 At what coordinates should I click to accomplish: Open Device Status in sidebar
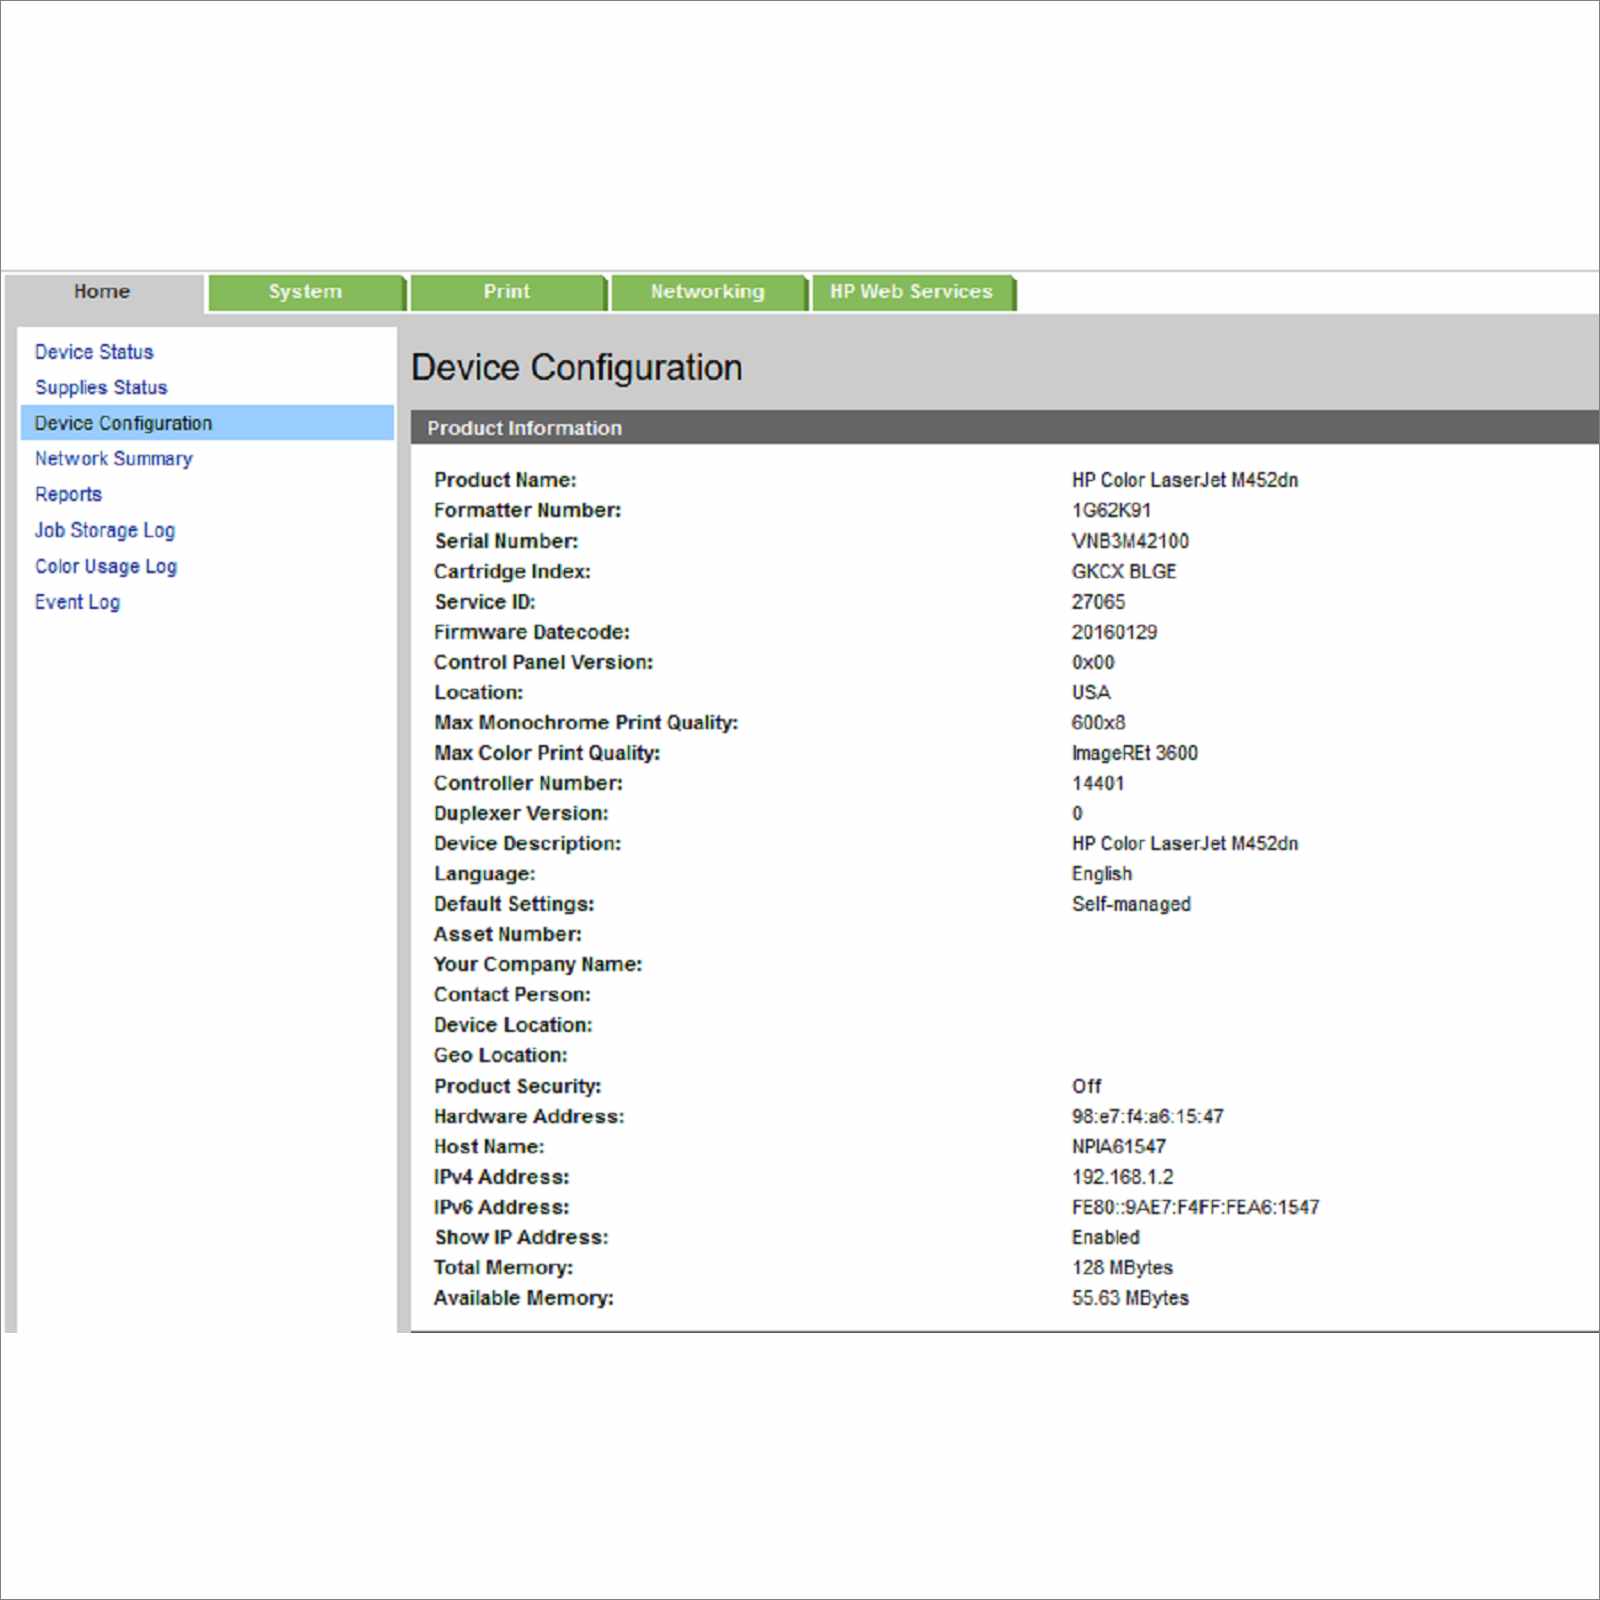(x=94, y=352)
